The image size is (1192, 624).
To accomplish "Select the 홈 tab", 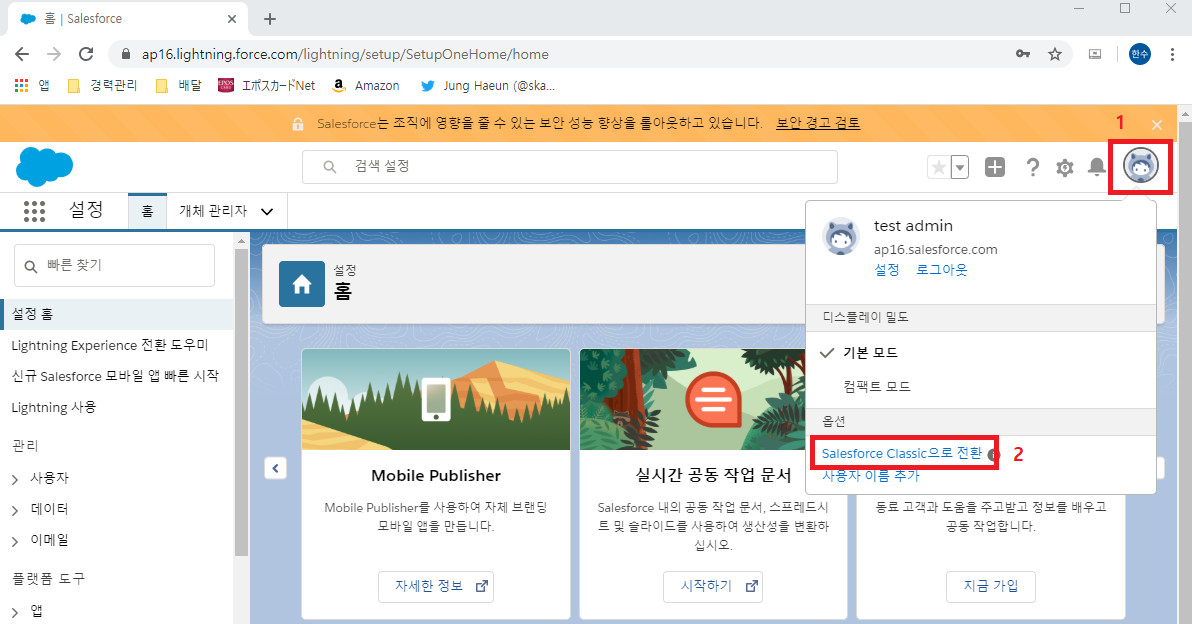I will coord(147,211).
